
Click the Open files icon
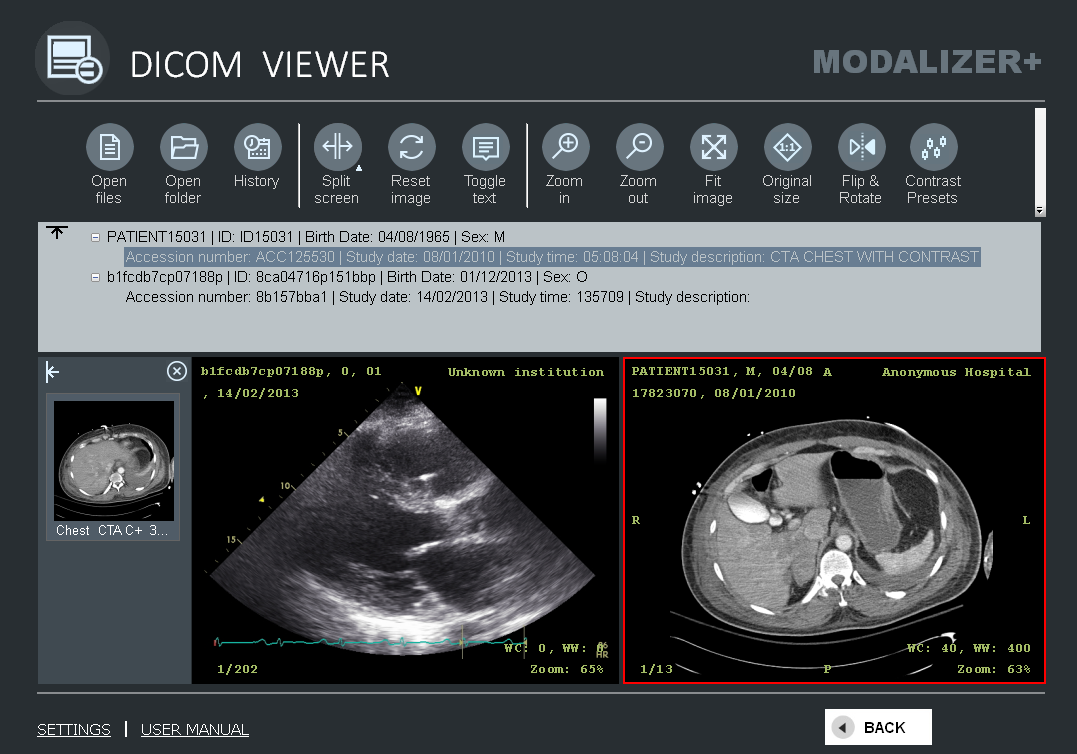(x=109, y=148)
